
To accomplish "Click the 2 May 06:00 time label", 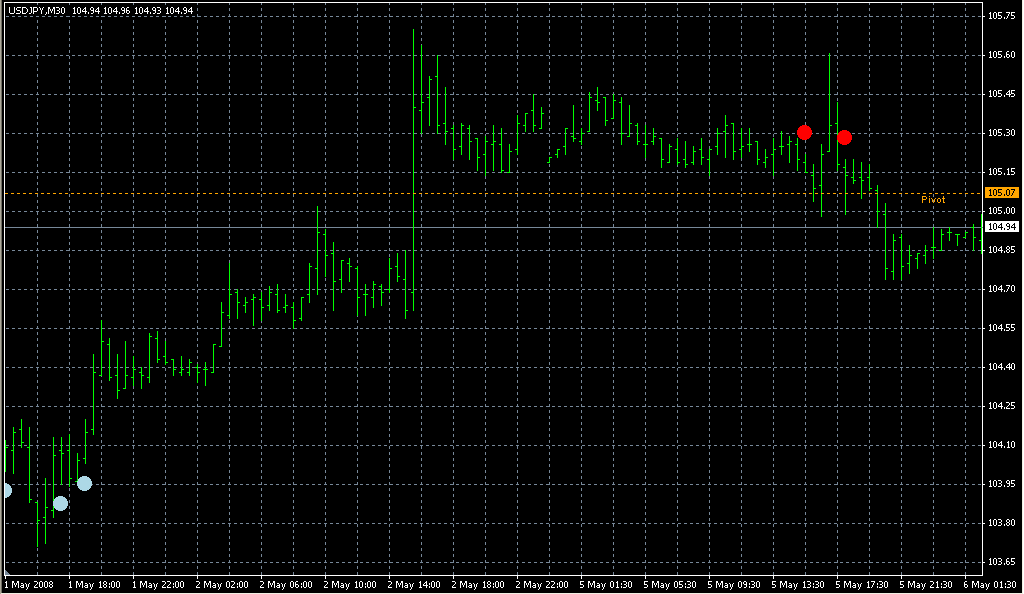I will [286, 585].
